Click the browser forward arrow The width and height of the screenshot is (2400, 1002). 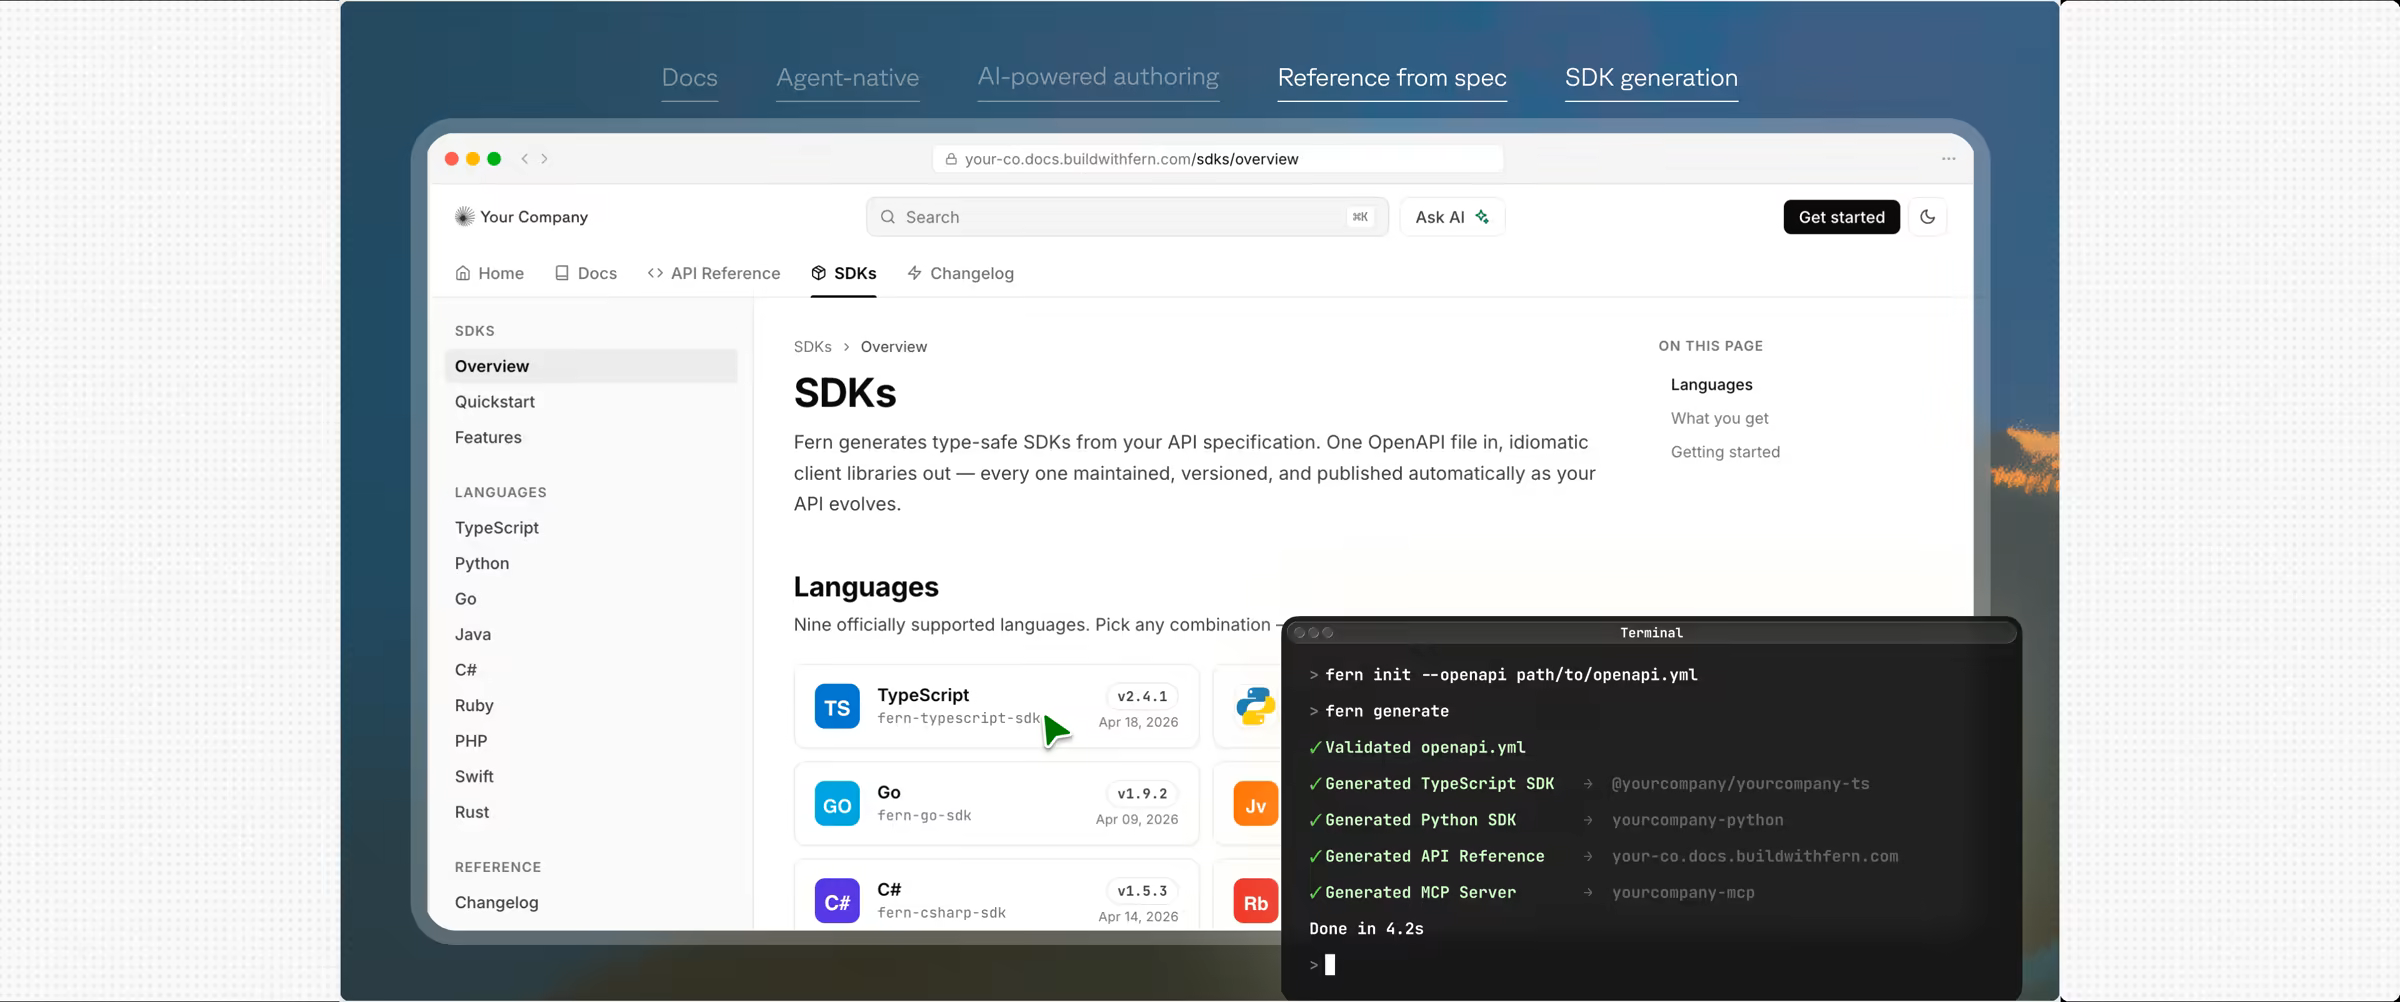[x=545, y=159]
